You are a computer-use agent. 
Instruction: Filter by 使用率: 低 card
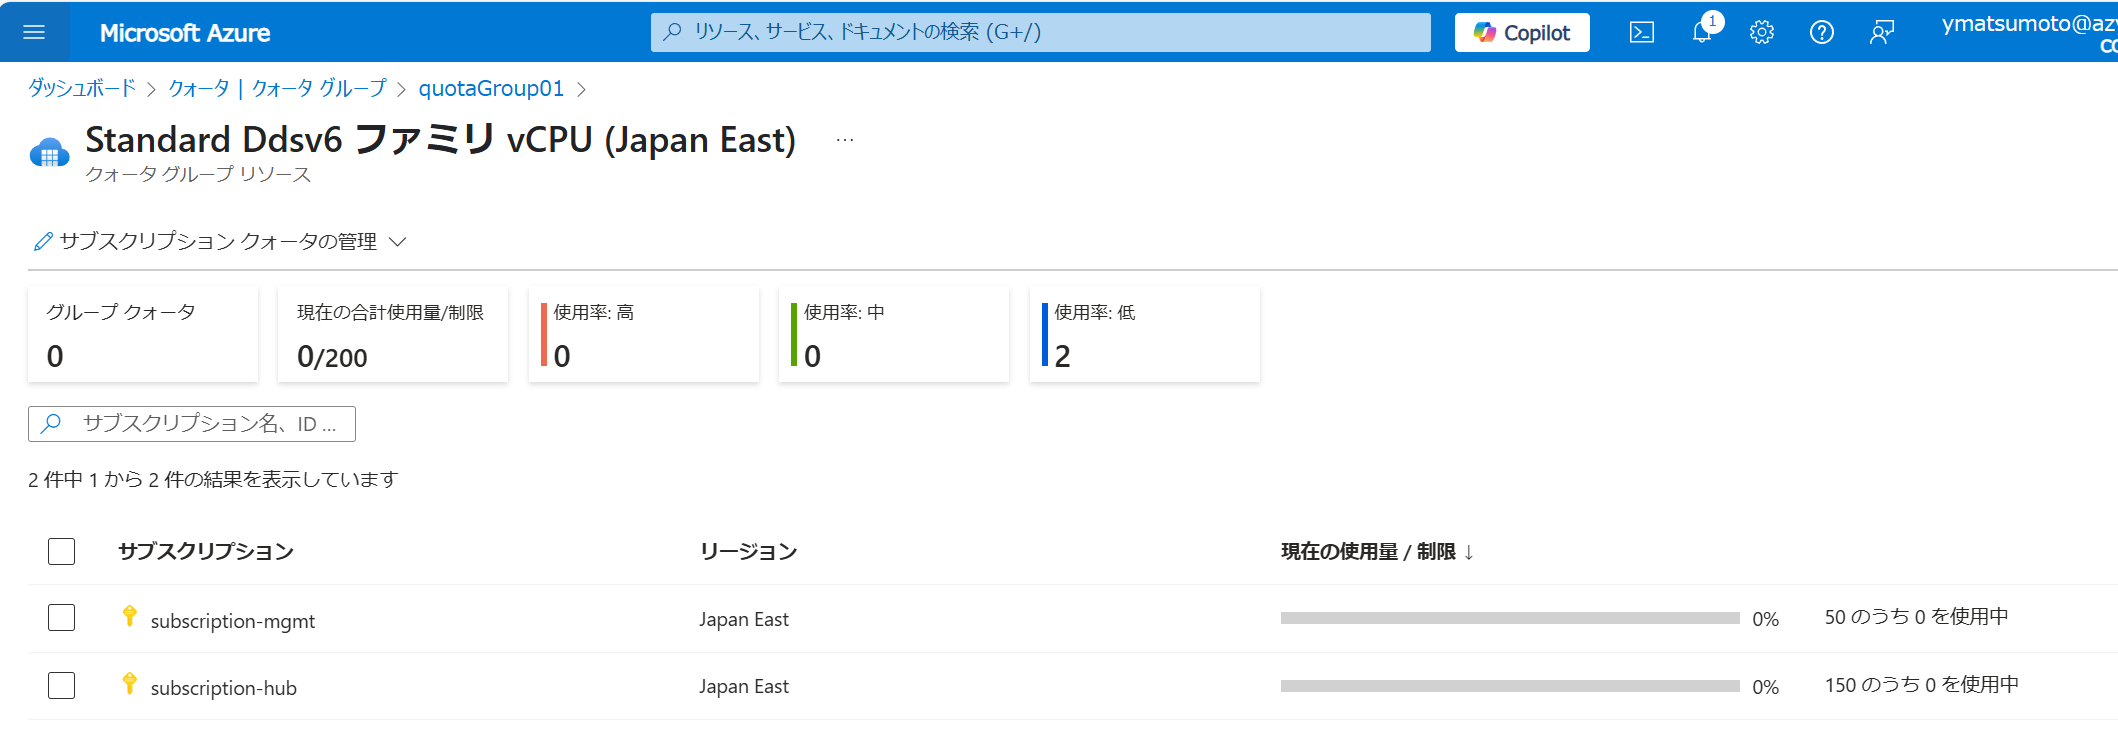pyautogui.click(x=1145, y=334)
